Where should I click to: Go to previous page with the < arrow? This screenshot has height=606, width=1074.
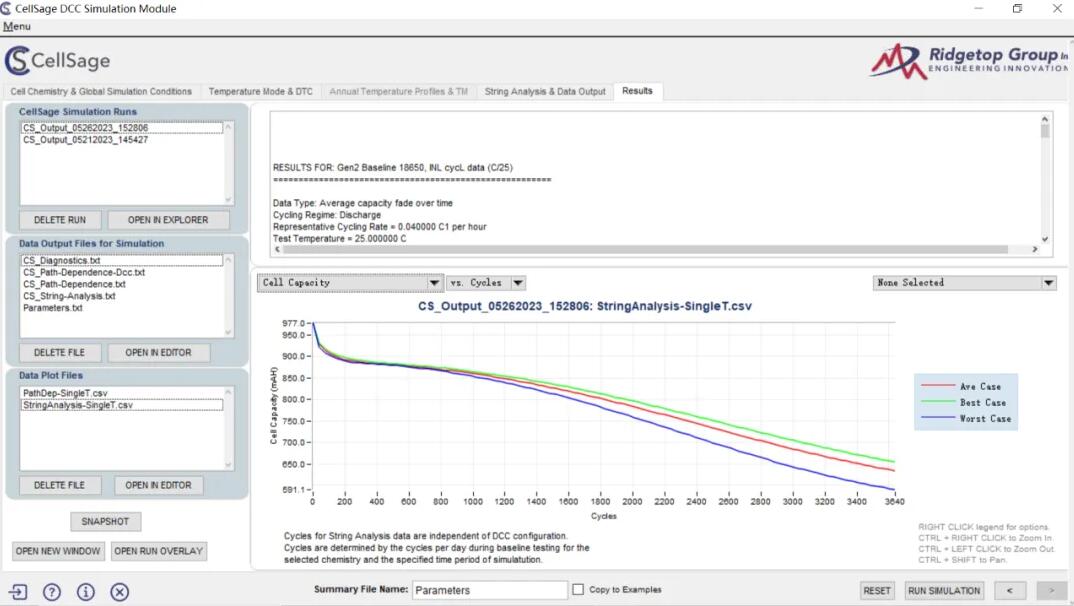tap(1010, 590)
